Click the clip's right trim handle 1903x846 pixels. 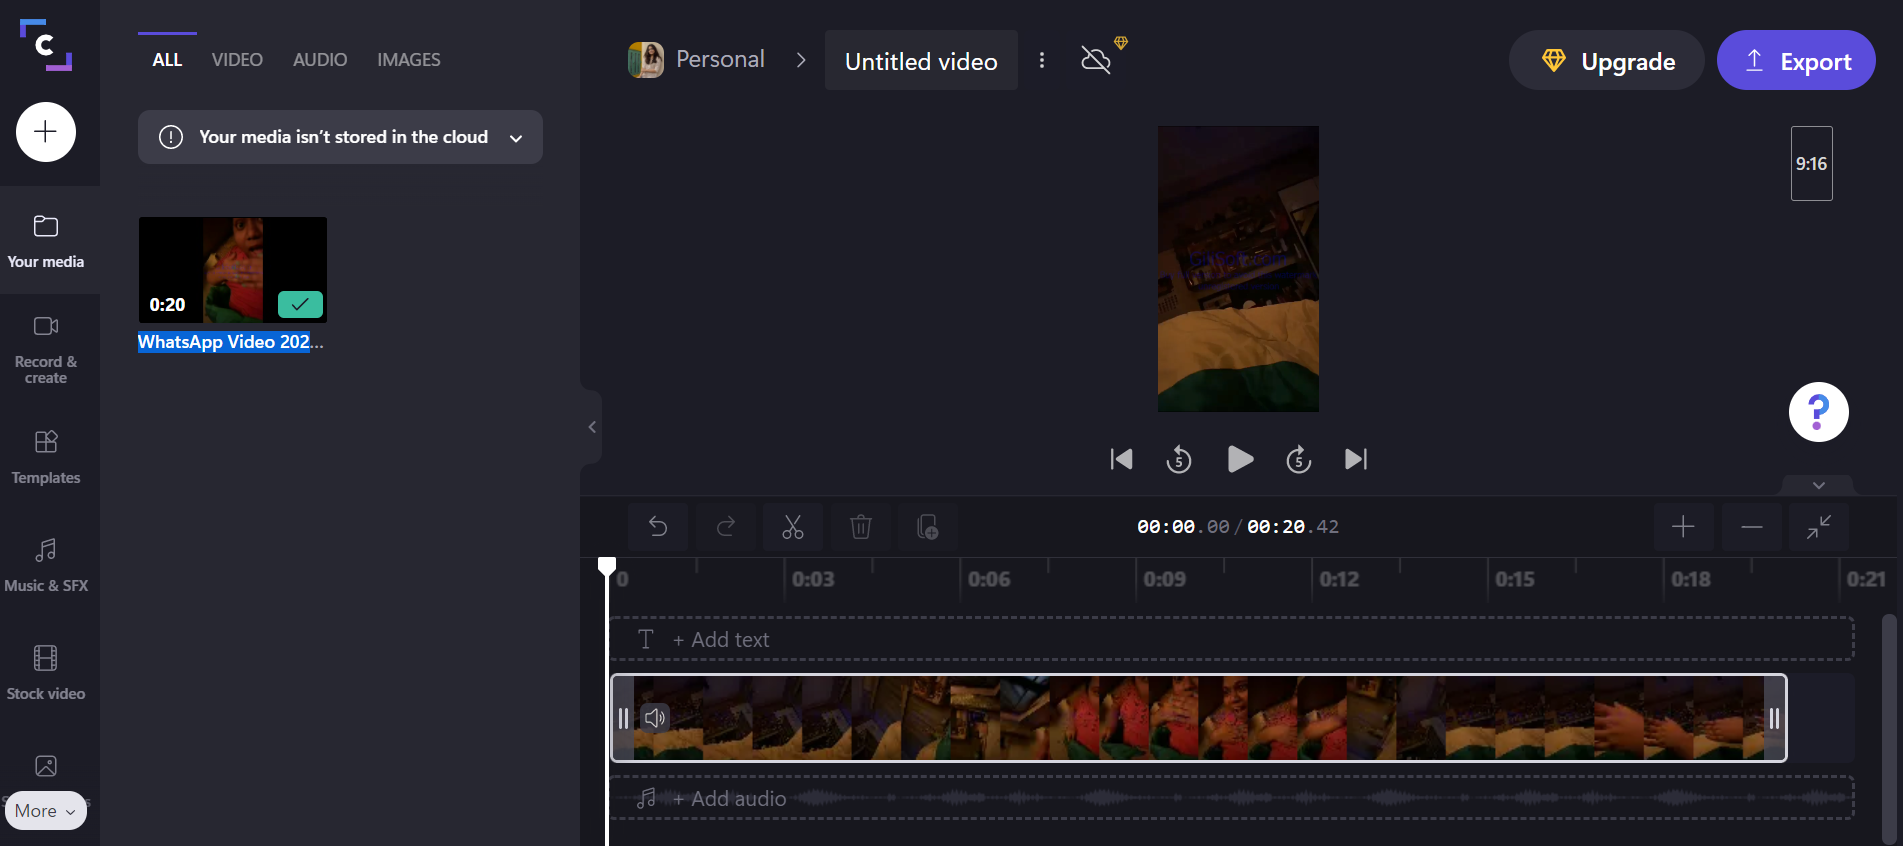coord(1774,718)
